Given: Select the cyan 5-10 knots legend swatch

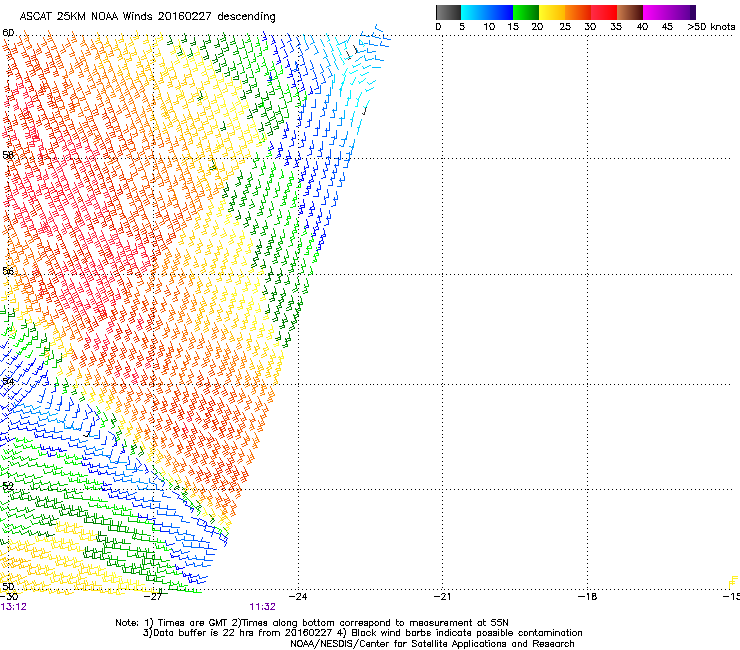Looking at the screenshot, I should pos(474,12).
